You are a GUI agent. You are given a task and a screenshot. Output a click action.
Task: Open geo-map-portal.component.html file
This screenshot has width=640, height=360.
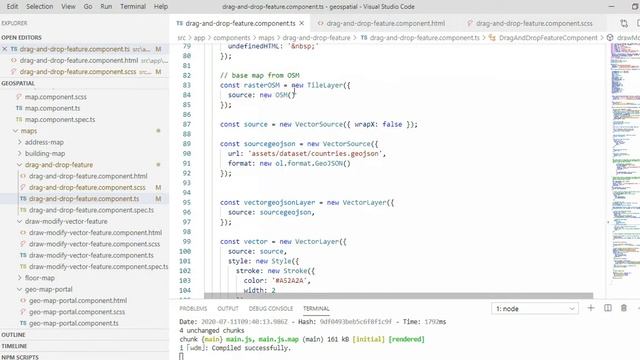[x=78, y=300]
